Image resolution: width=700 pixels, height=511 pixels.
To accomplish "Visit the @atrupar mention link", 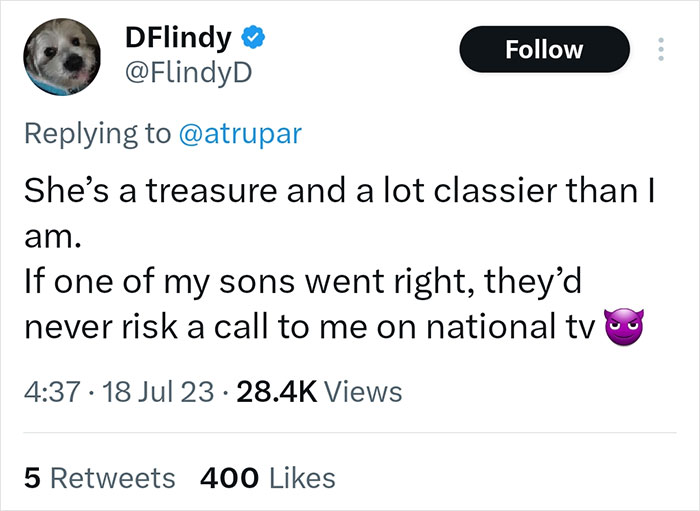I will tap(239, 134).
